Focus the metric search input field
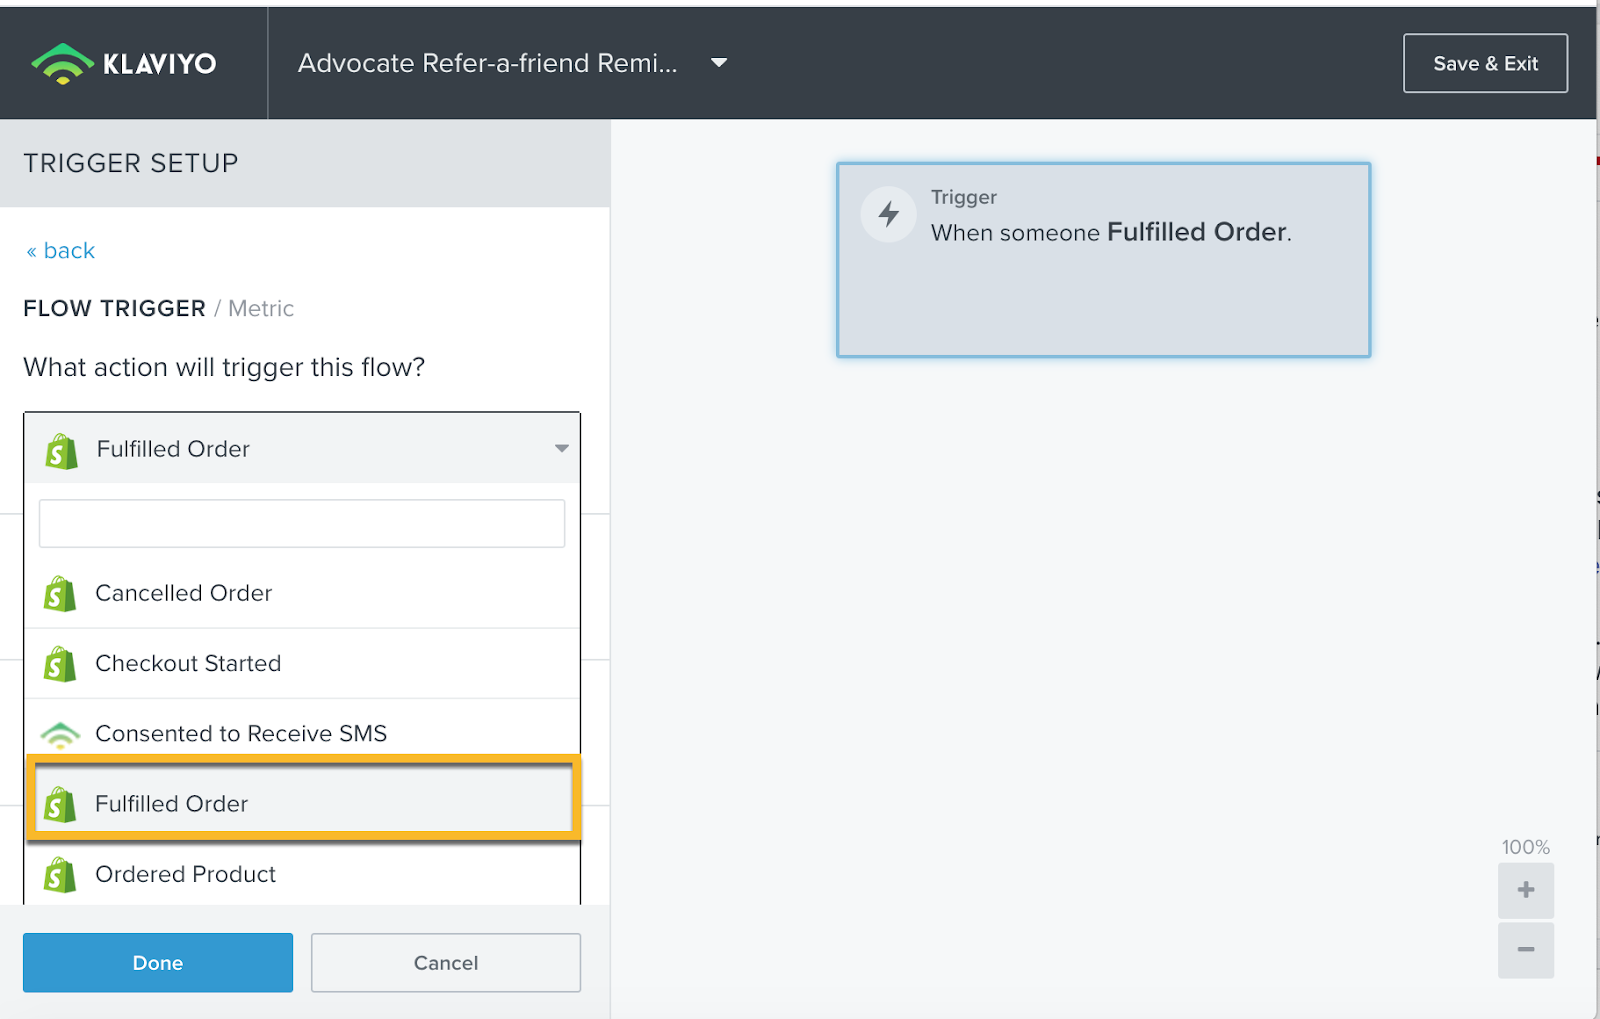This screenshot has height=1019, width=1600. pos(302,523)
